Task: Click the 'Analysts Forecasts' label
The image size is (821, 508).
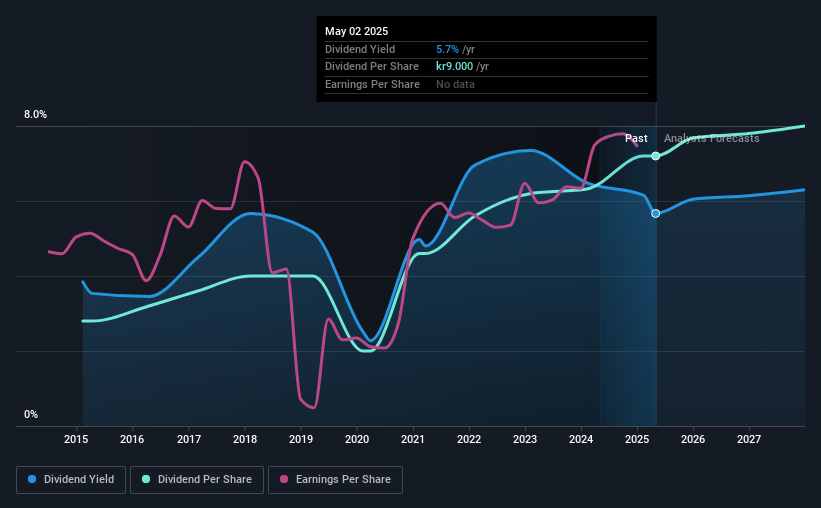Action: tap(712, 138)
